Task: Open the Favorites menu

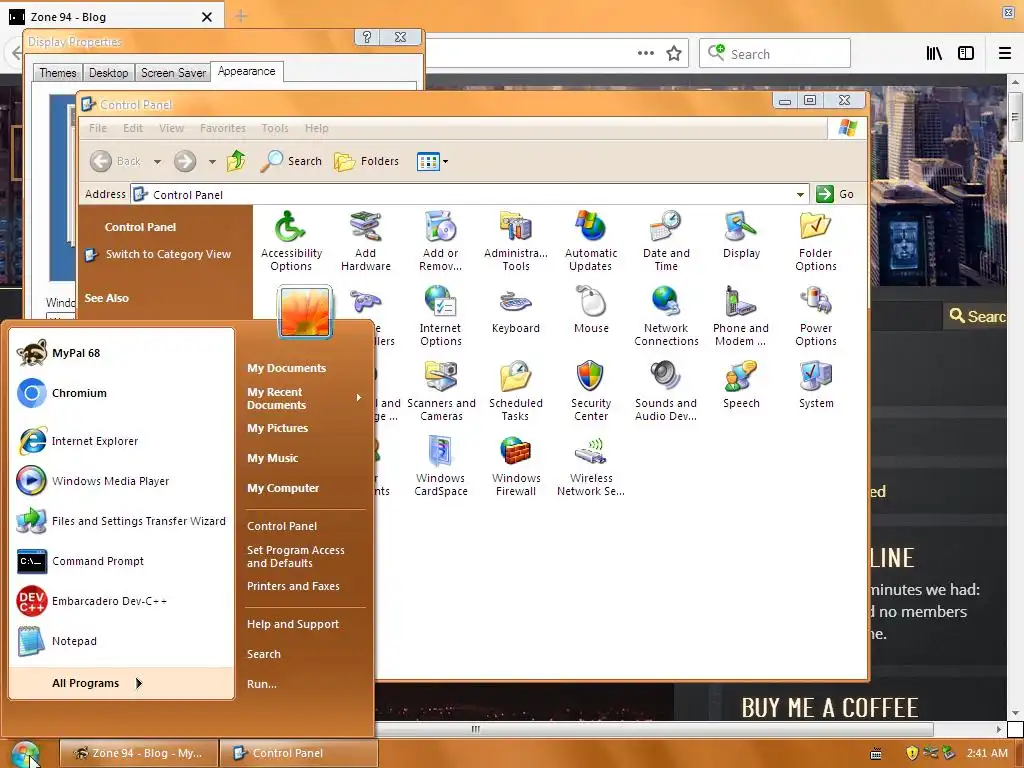Action: (x=223, y=128)
